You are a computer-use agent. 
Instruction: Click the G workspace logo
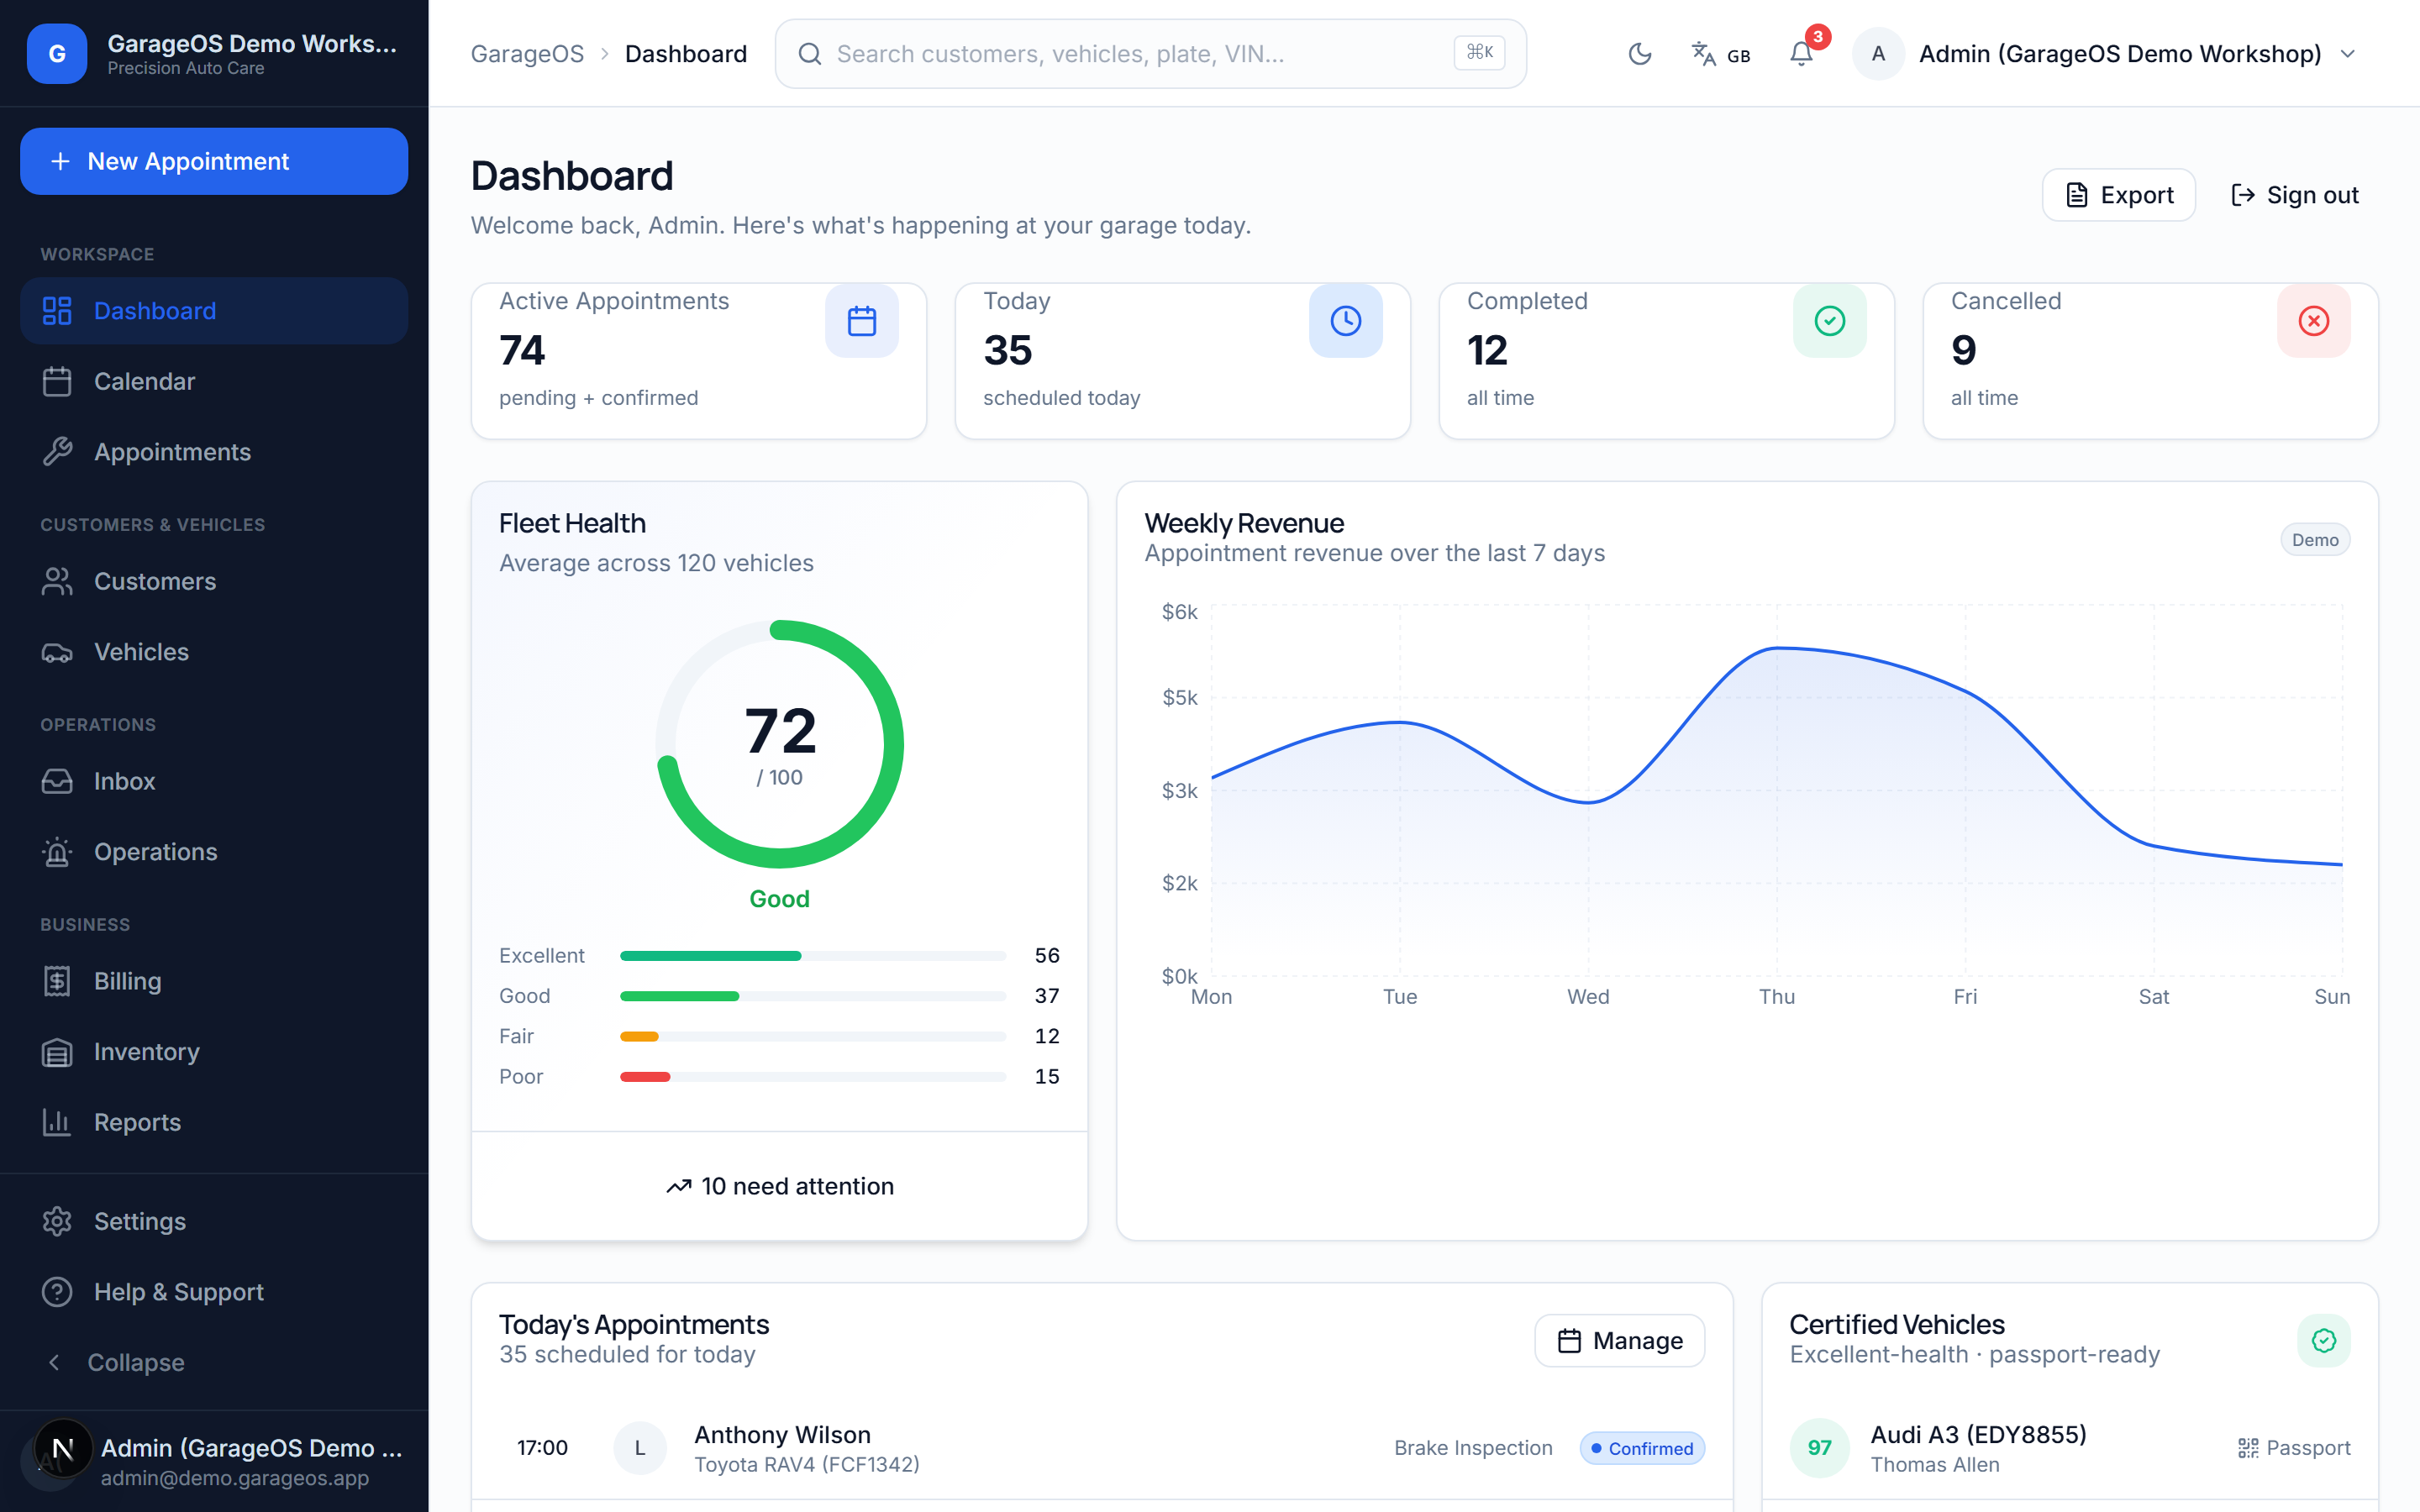57,54
